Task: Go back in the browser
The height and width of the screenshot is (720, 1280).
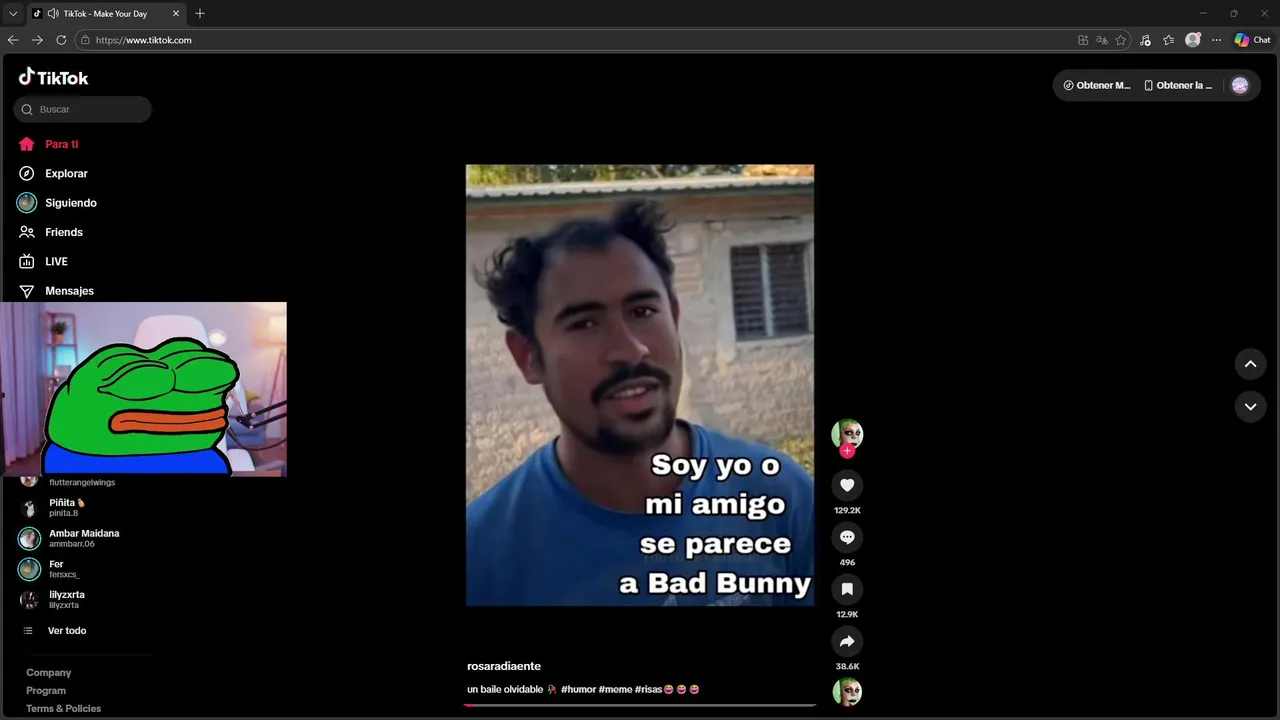Action: tap(13, 40)
